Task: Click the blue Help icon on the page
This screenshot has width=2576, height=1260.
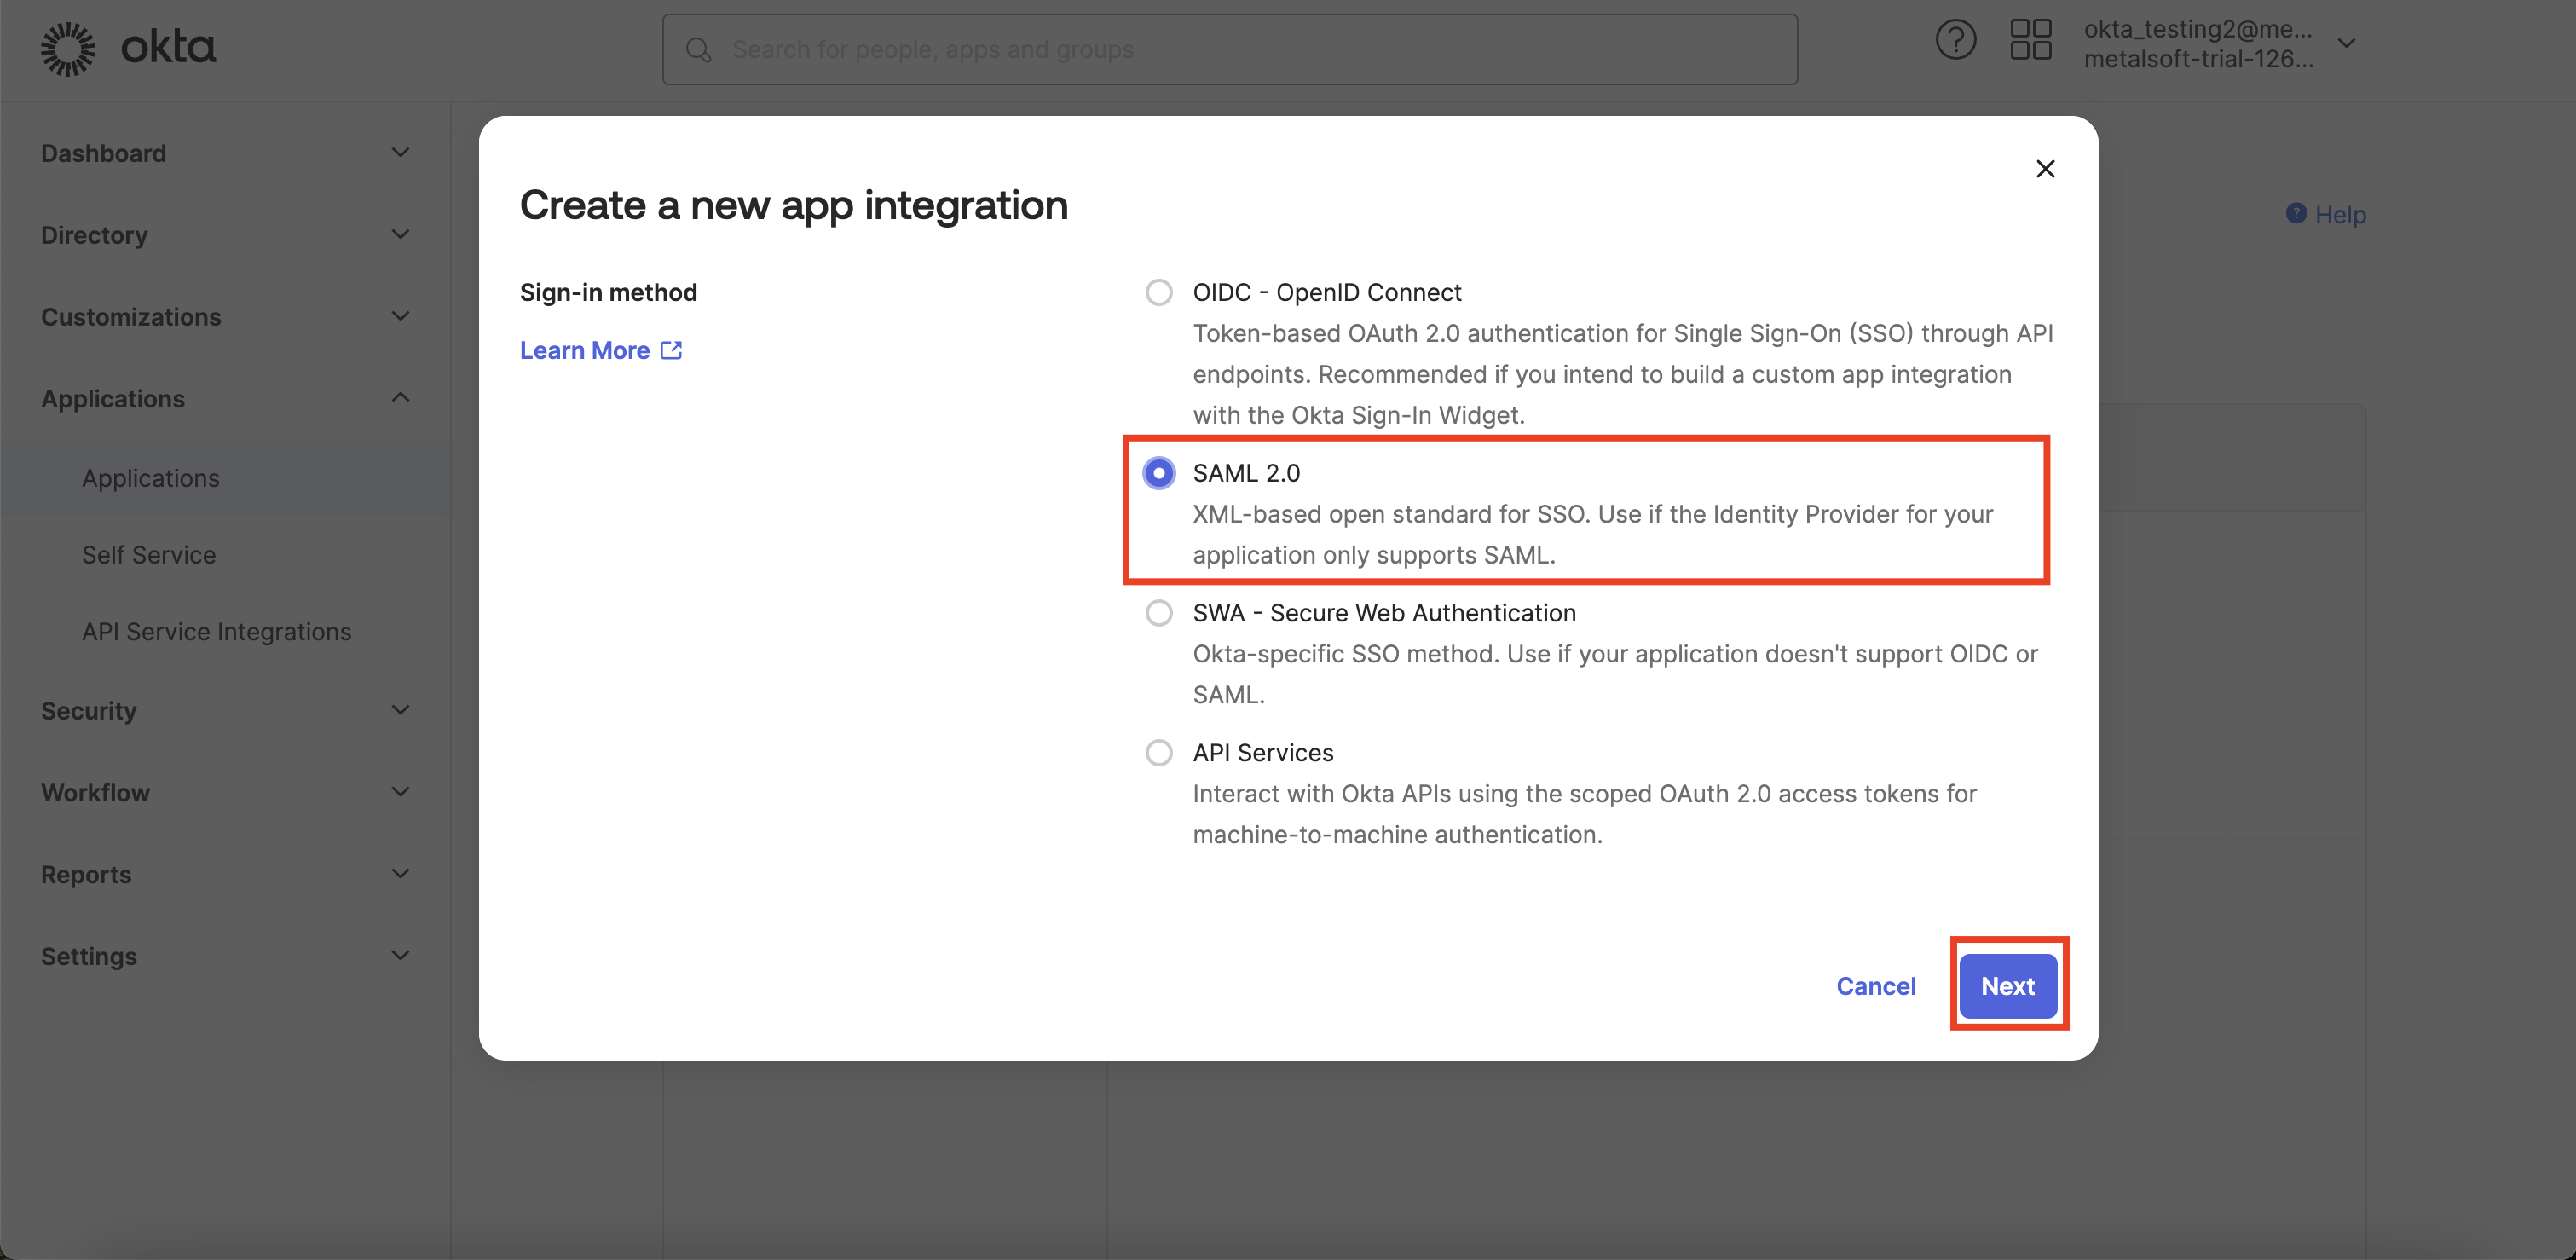Action: click(x=2296, y=214)
